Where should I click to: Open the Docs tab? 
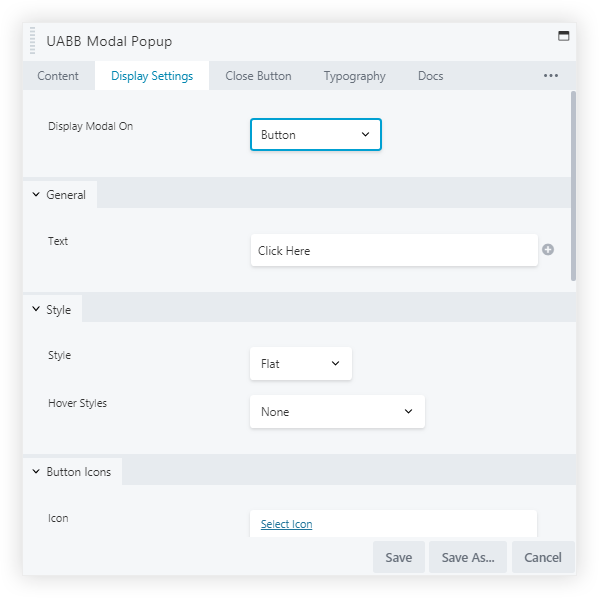tap(431, 76)
